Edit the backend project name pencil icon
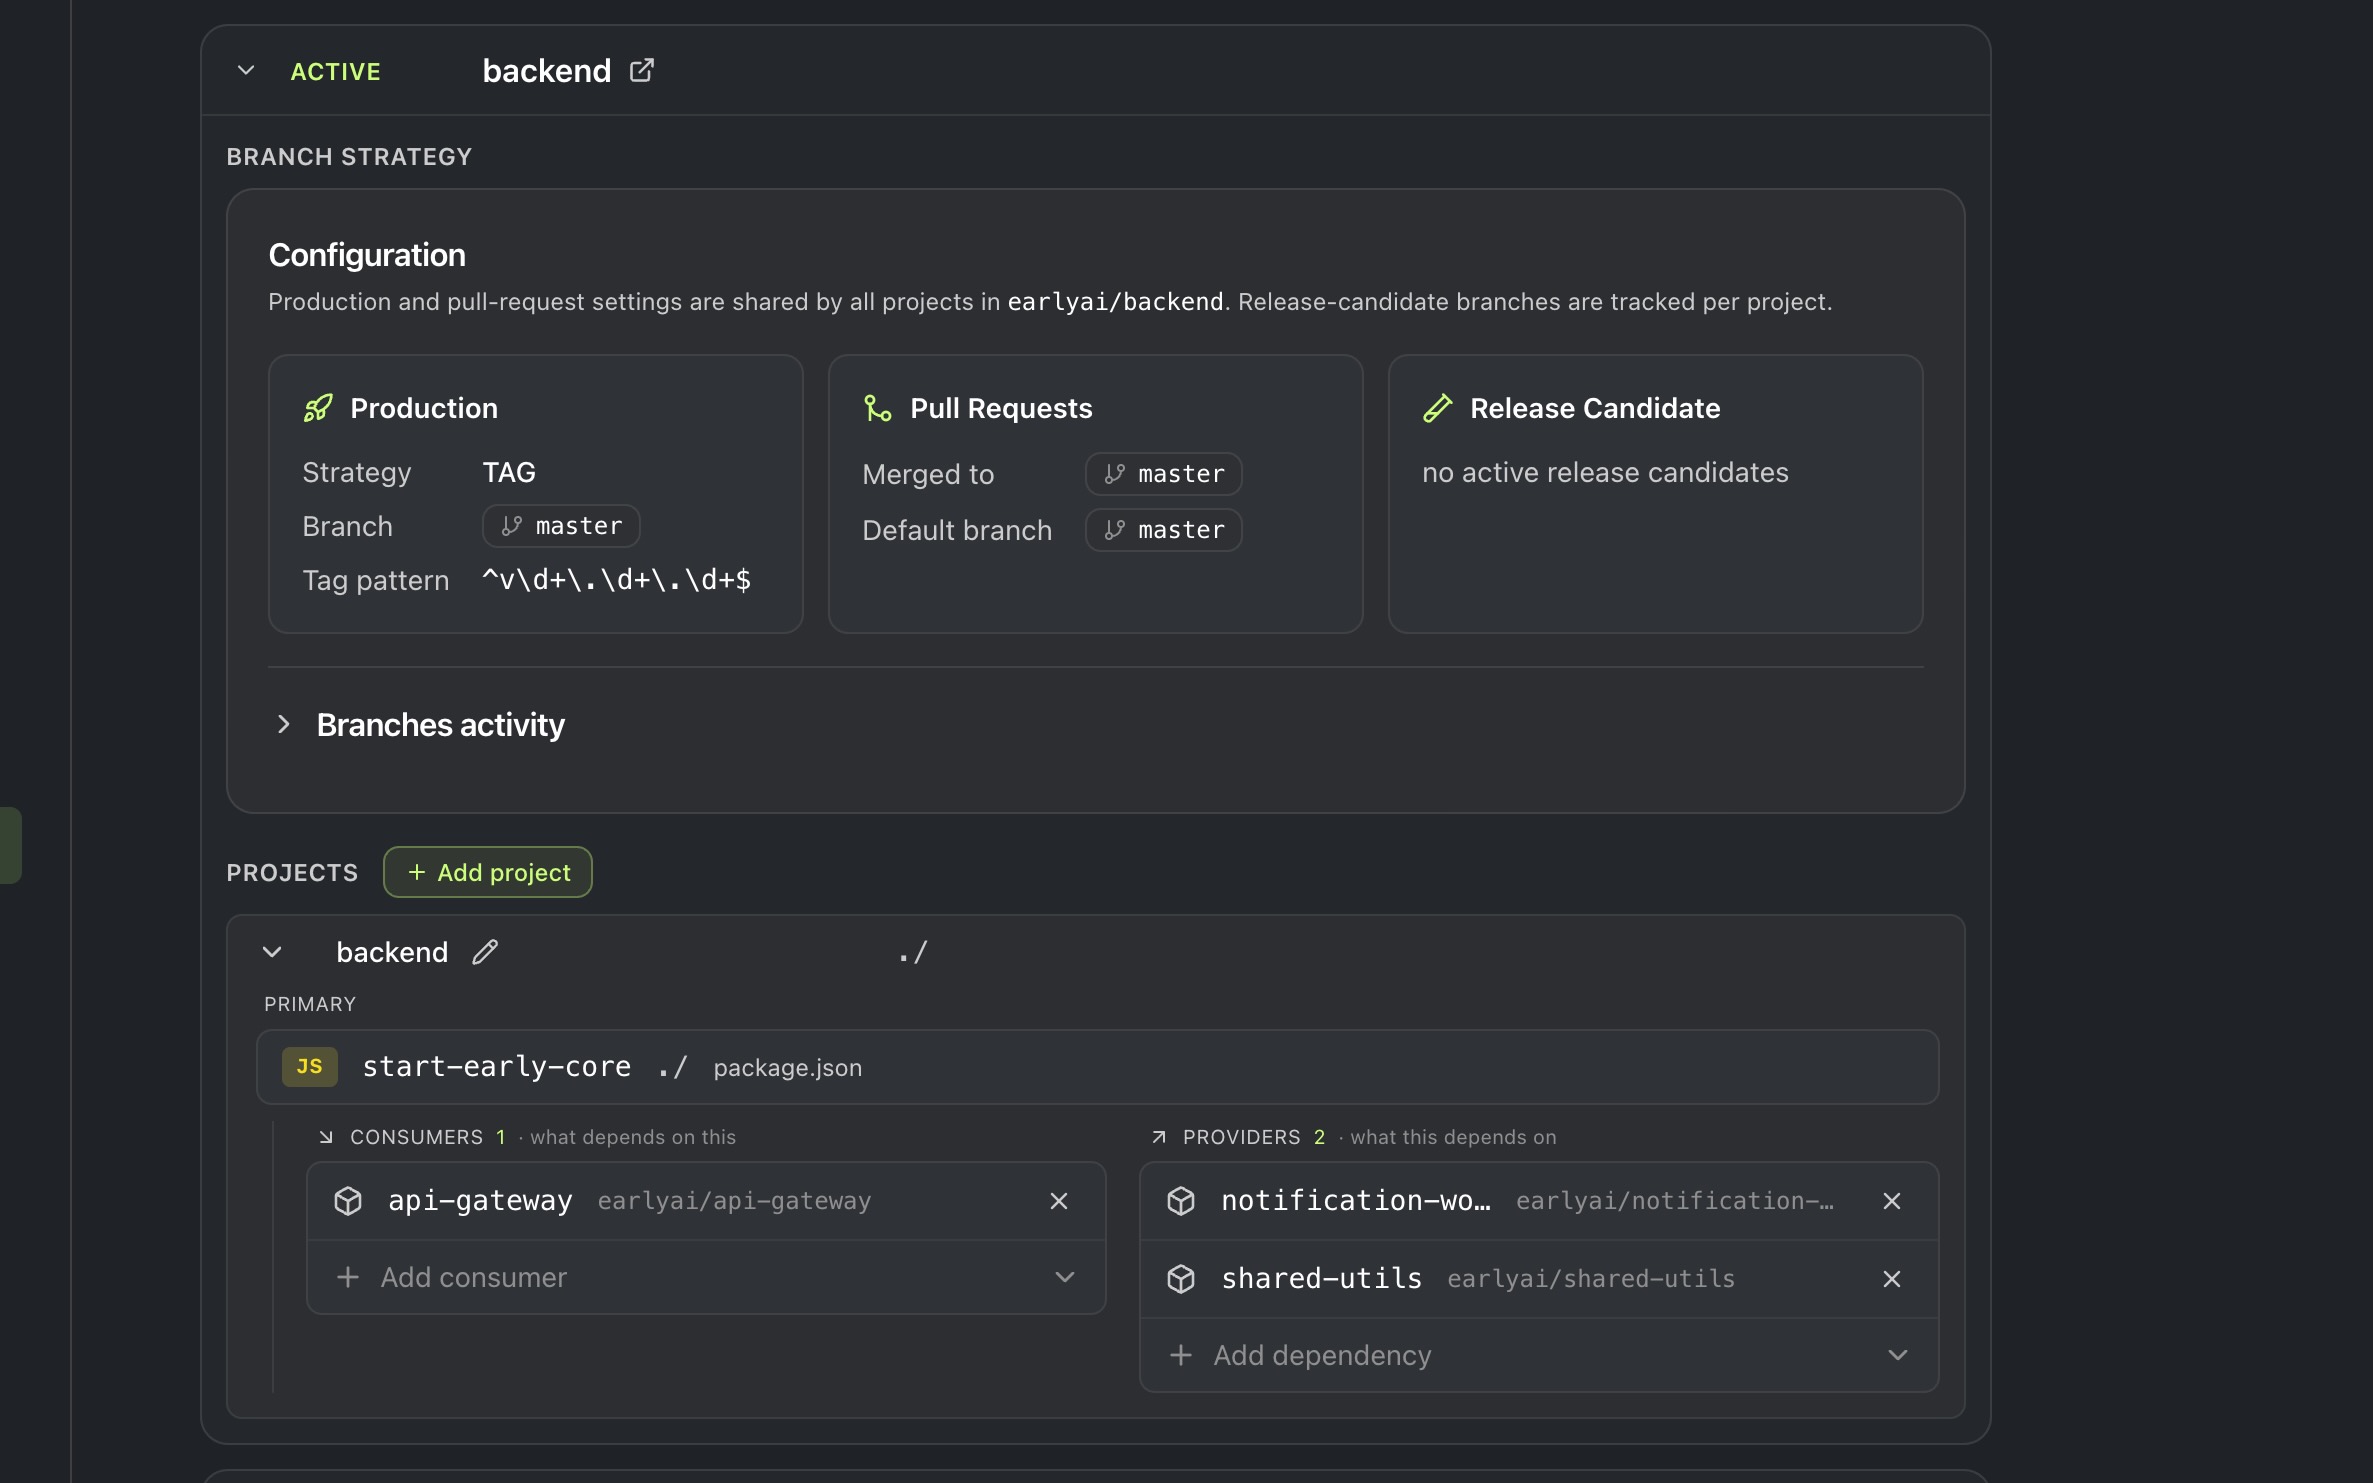This screenshot has height=1483, width=2373. [485, 952]
